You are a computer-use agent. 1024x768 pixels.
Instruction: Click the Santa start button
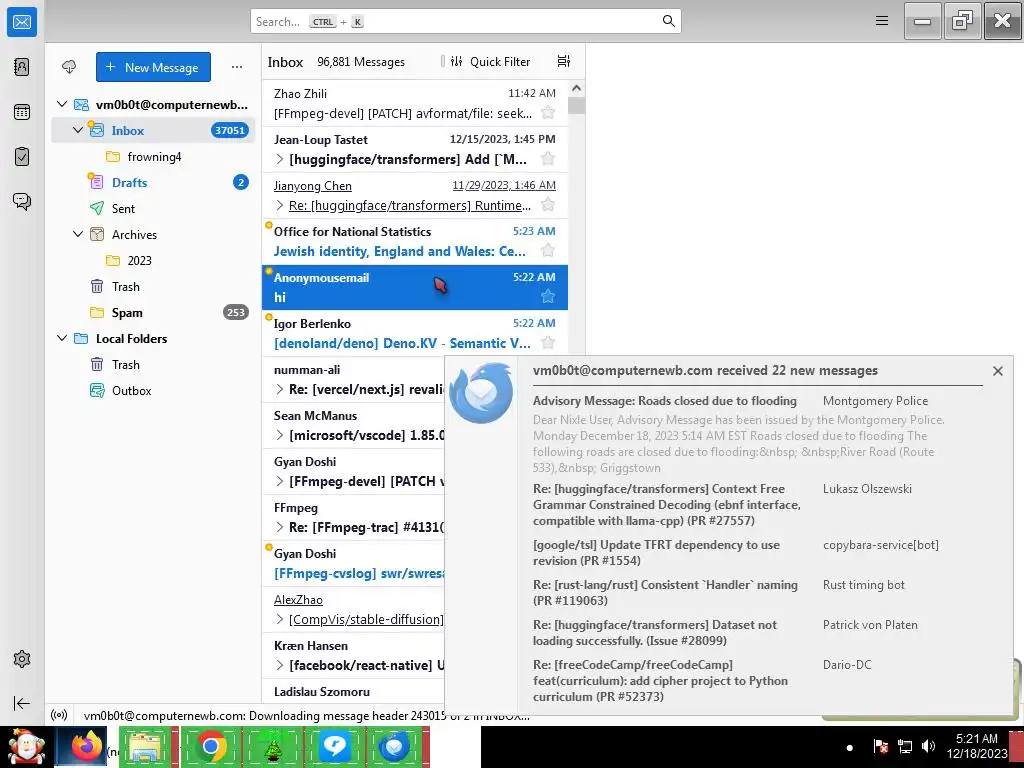pos(25,747)
